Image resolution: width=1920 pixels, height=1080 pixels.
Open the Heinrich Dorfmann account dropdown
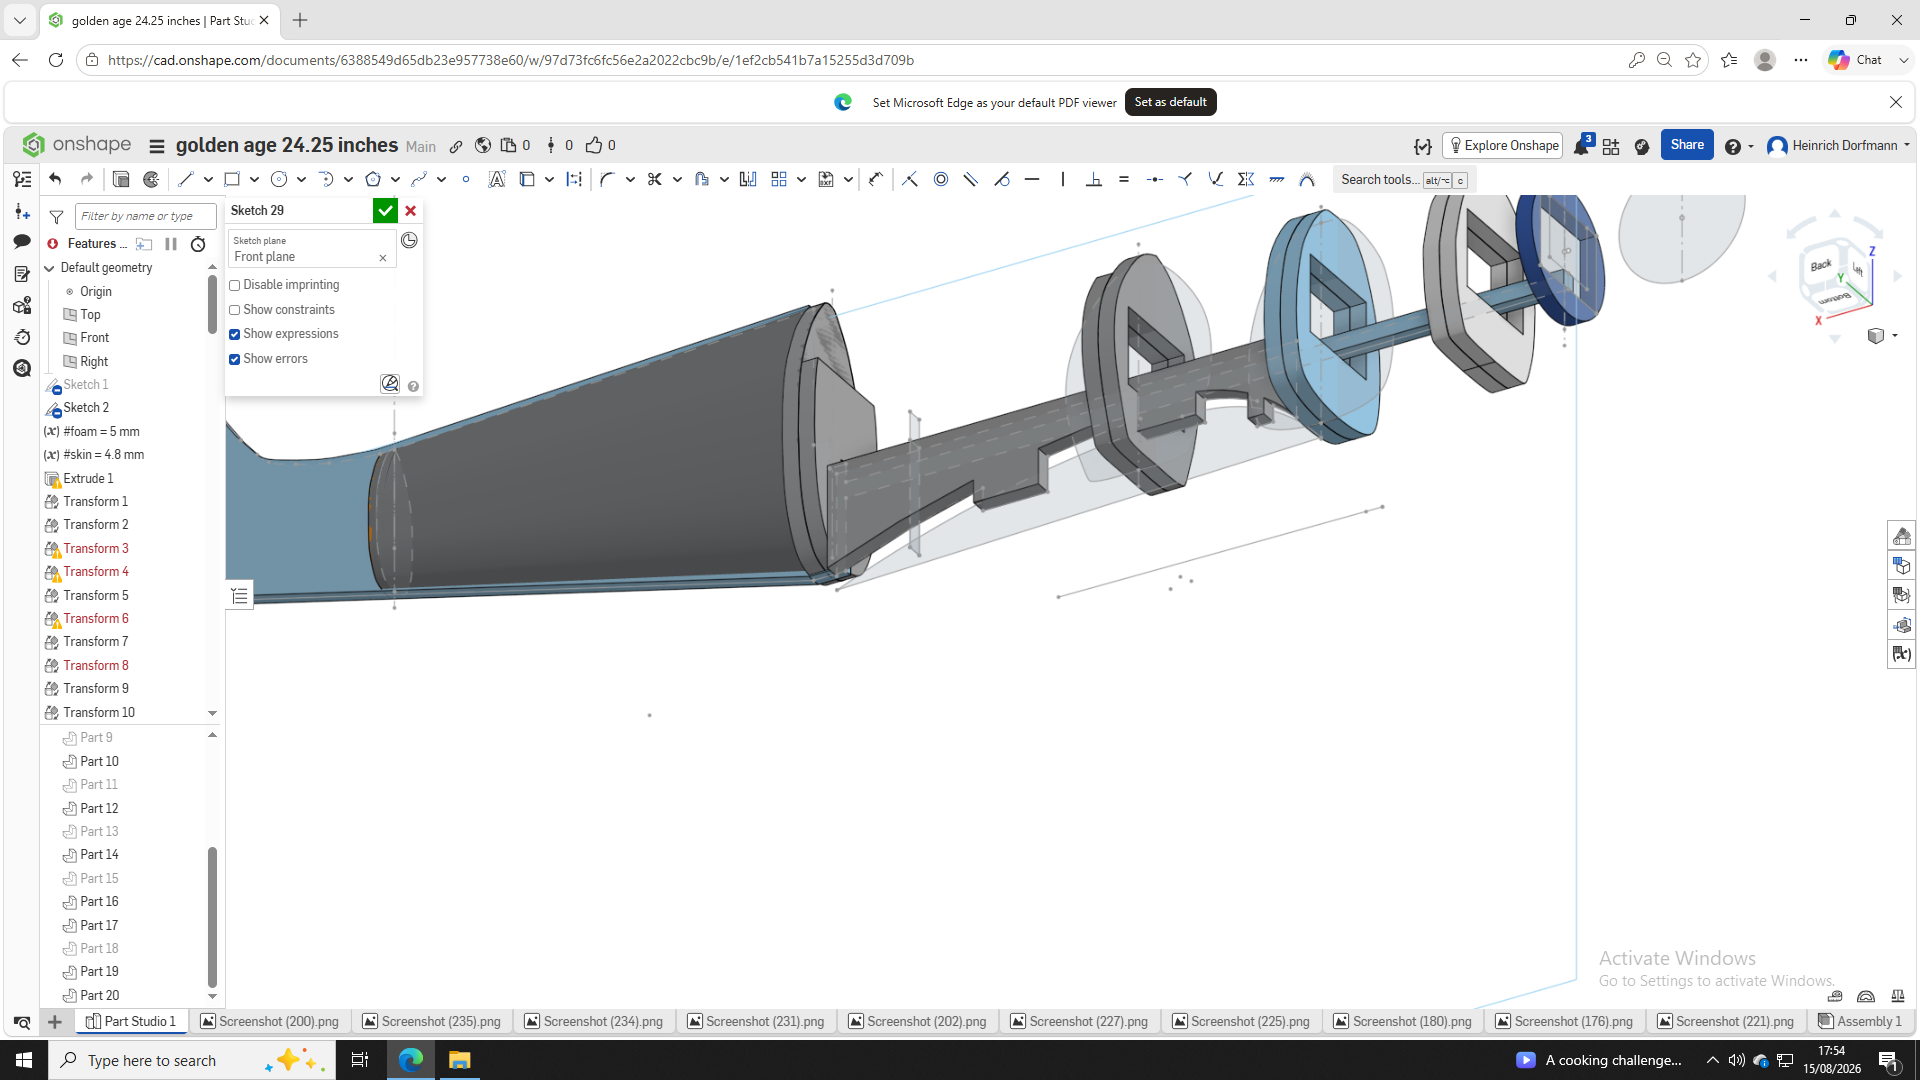1838,146
